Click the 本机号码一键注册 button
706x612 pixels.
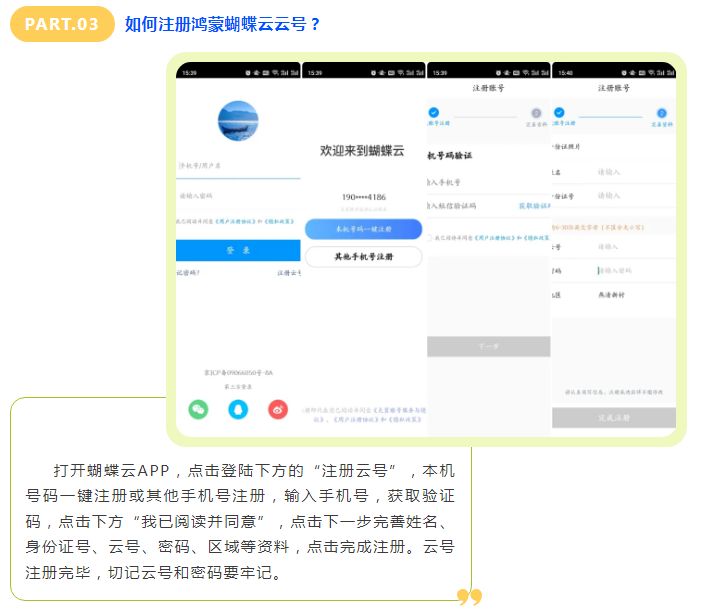[363, 229]
